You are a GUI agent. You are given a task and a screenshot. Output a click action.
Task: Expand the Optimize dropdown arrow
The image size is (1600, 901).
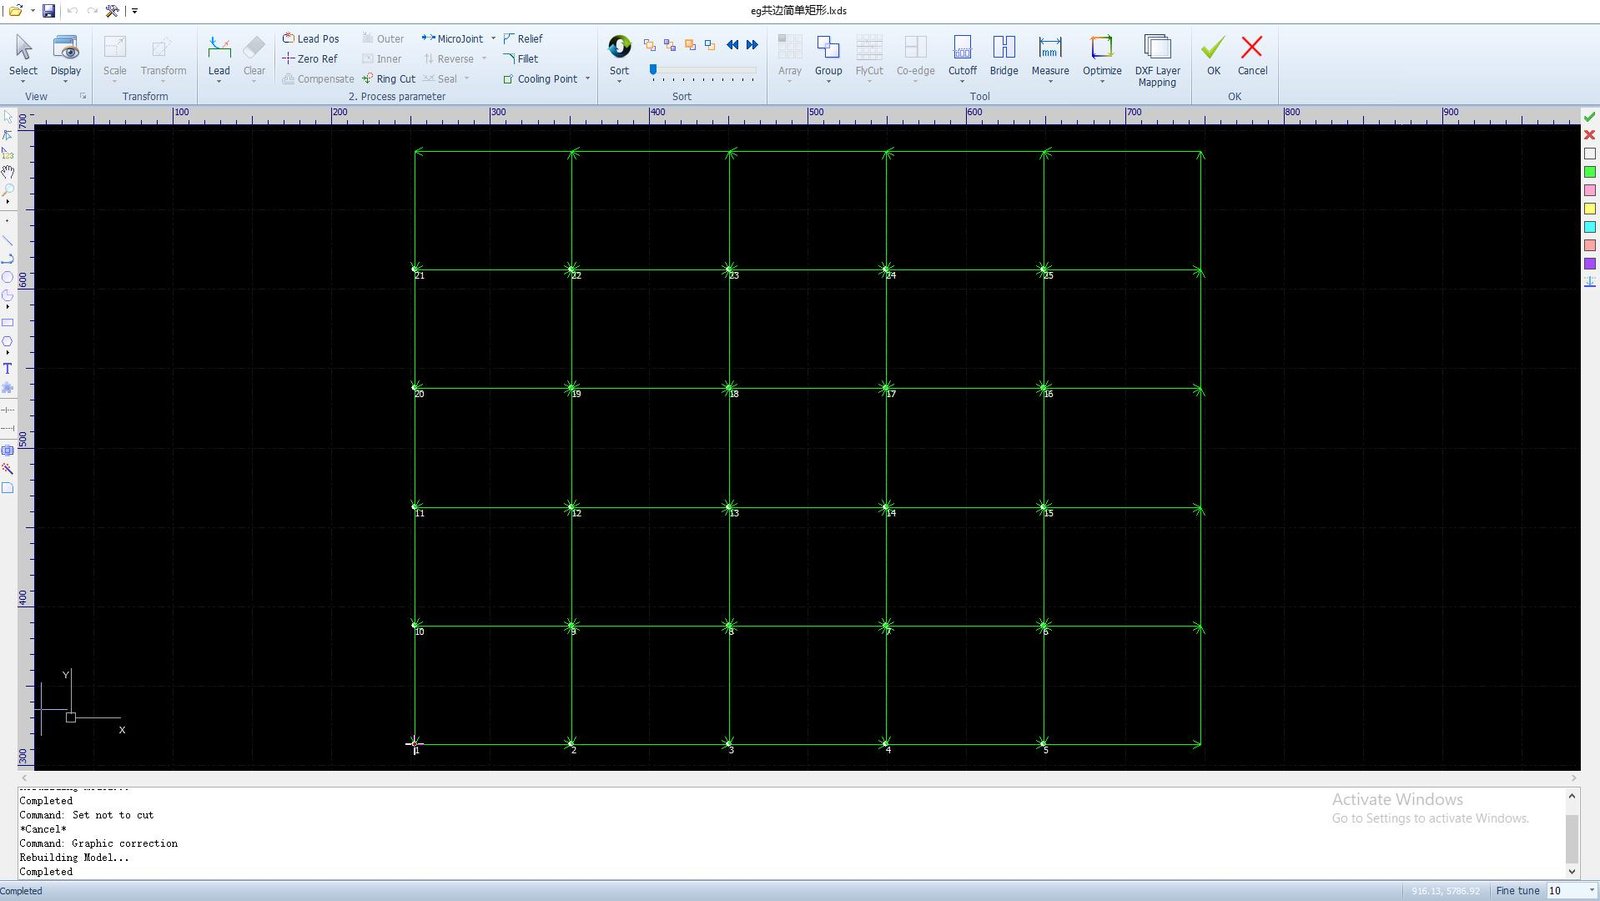1102,81
